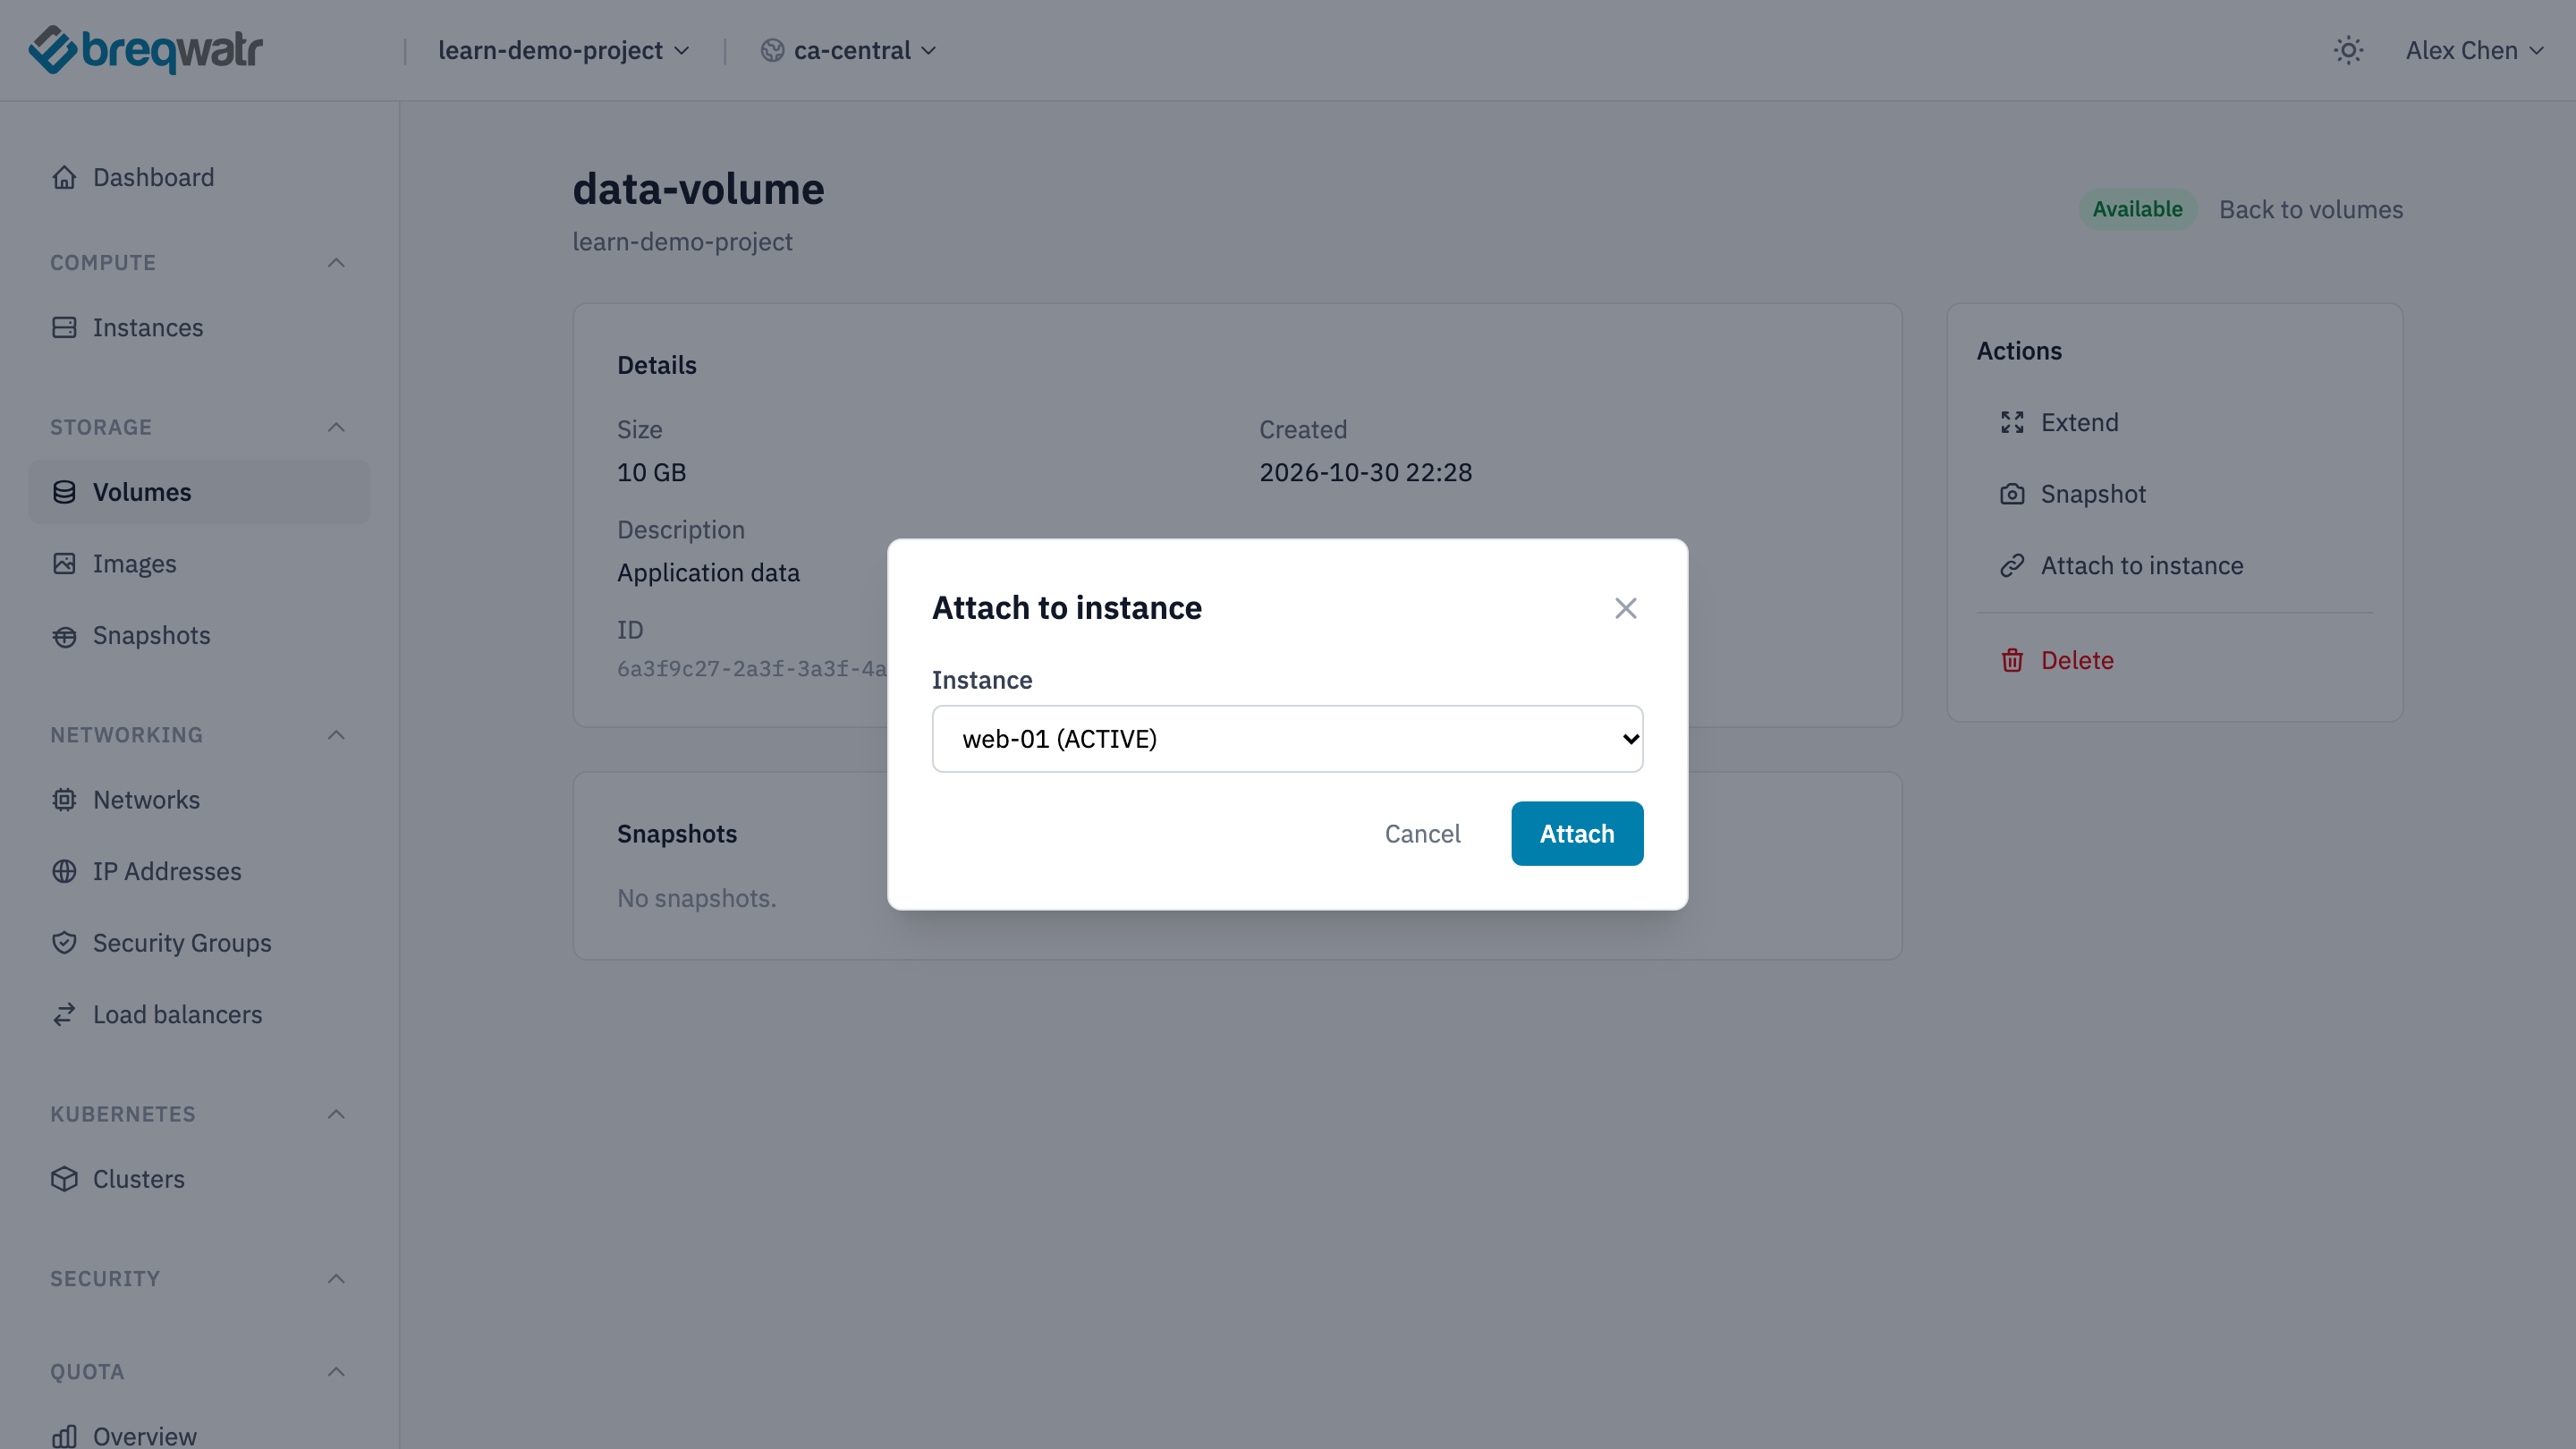This screenshot has width=2576, height=1449.
Task: Click the Available status badge
Action: coord(2137,209)
